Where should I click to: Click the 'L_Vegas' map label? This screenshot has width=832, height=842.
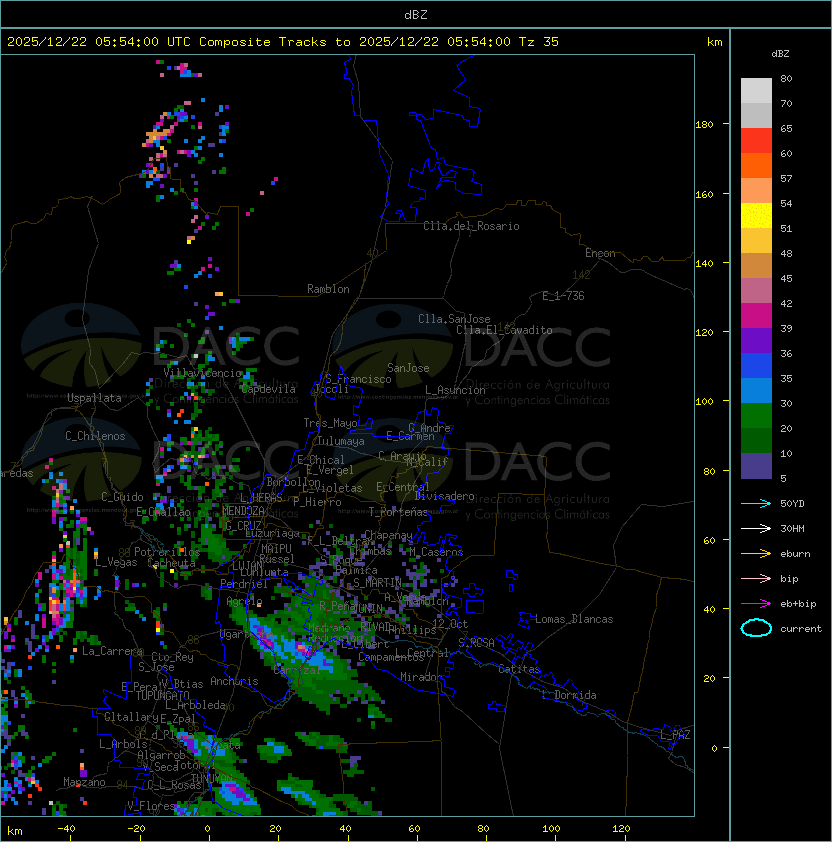pyautogui.click(x=116, y=562)
